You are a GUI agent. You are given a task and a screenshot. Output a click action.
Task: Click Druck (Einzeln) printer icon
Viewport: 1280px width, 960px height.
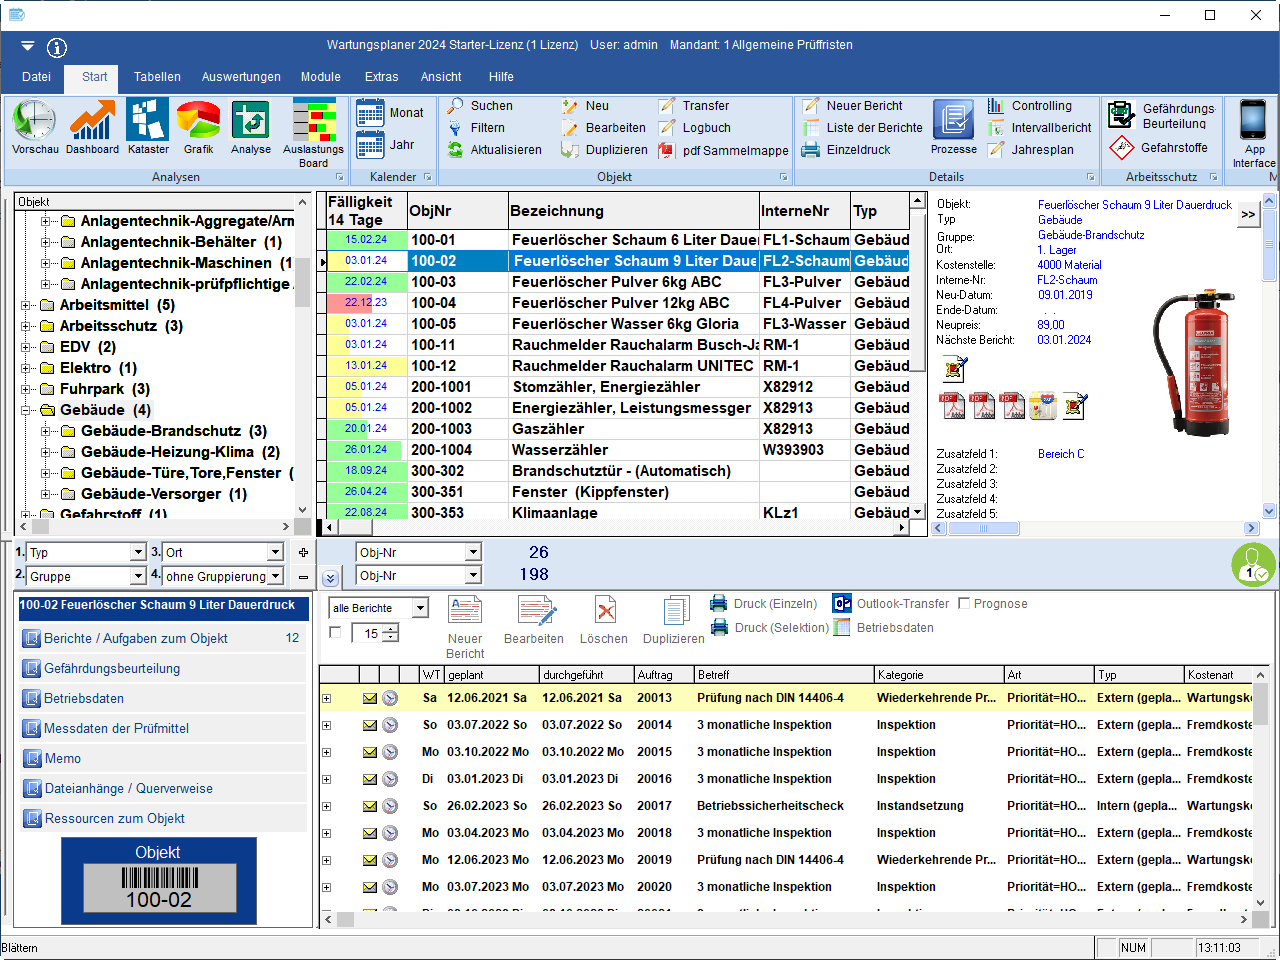718,603
